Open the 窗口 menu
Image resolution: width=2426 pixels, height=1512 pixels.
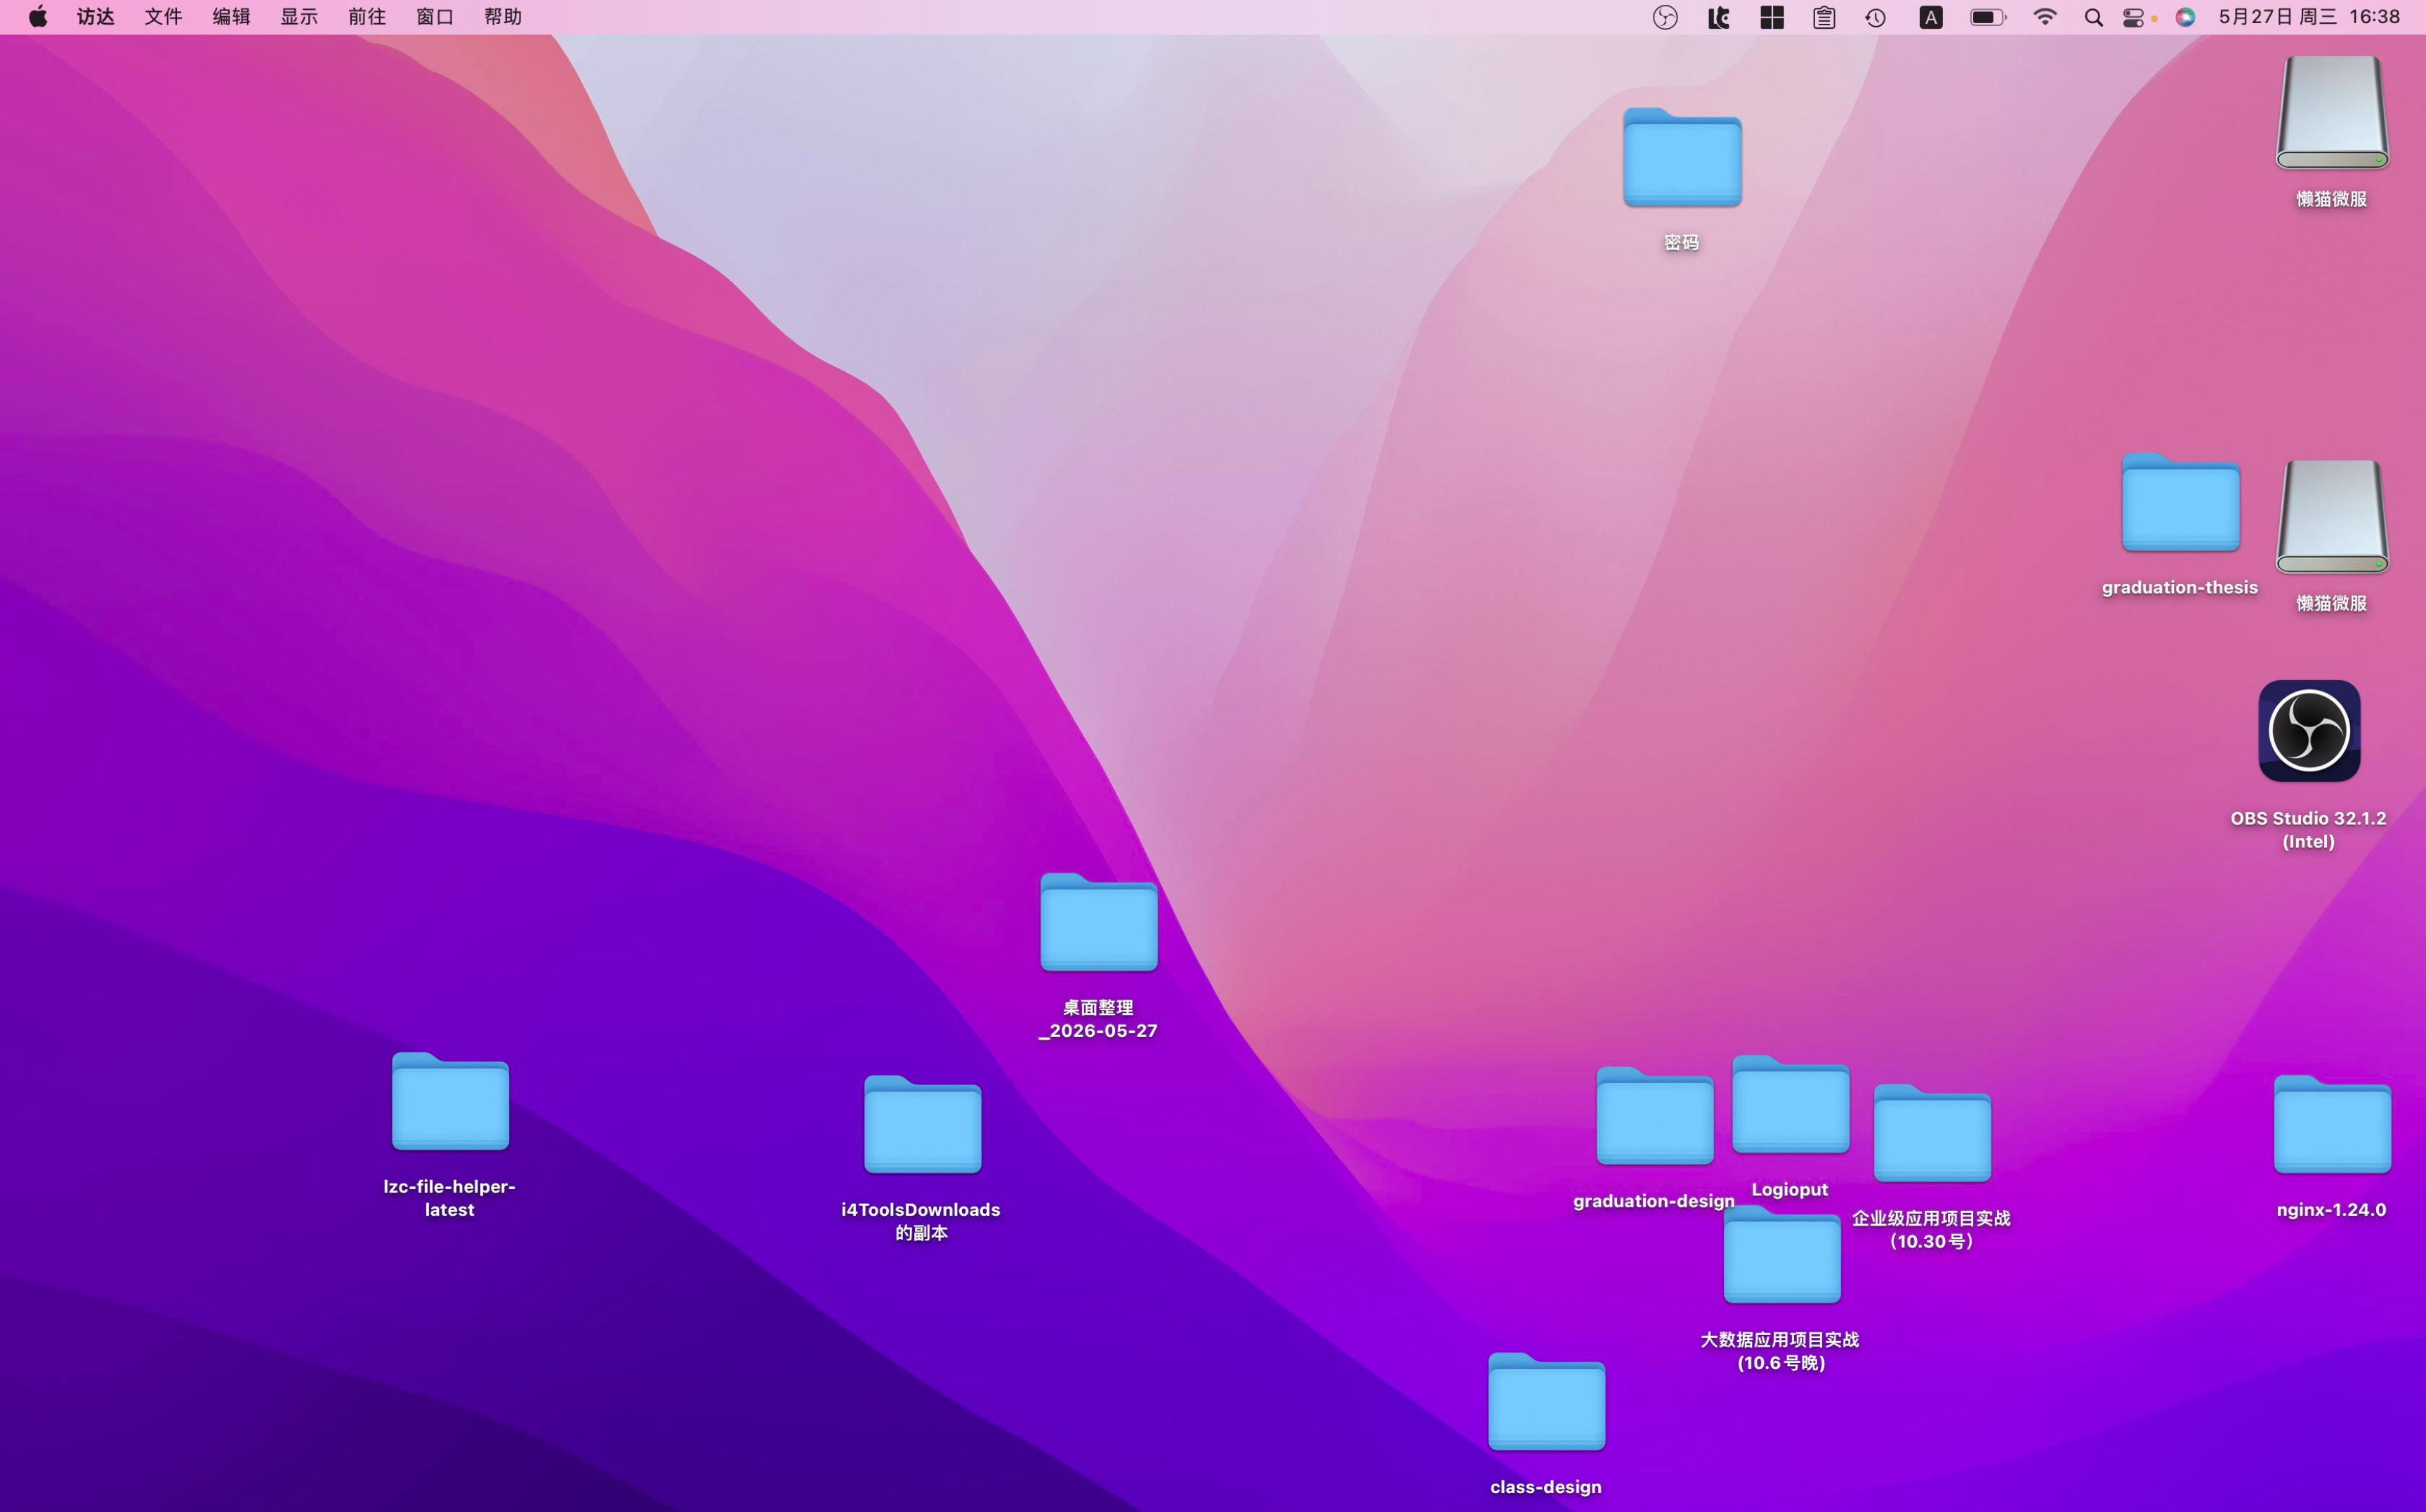(435, 17)
